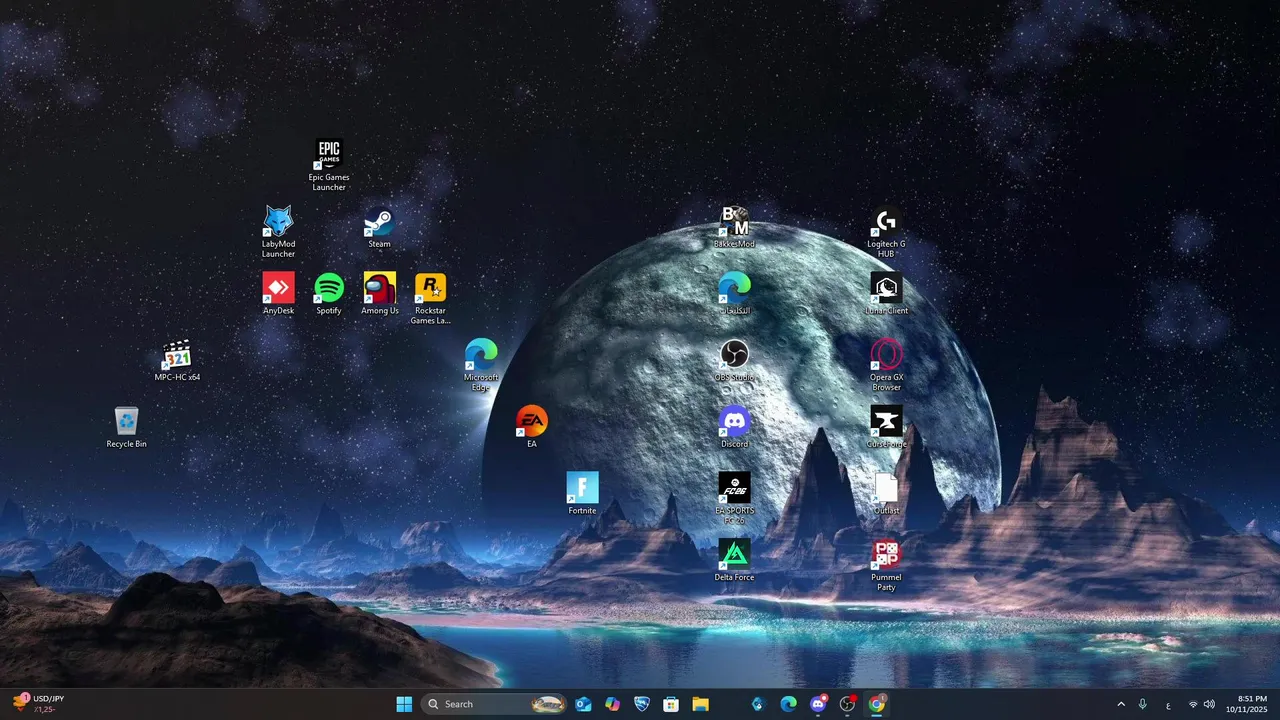Open the network and volume quick settings
The image size is (1280, 720).
(1201, 704)
